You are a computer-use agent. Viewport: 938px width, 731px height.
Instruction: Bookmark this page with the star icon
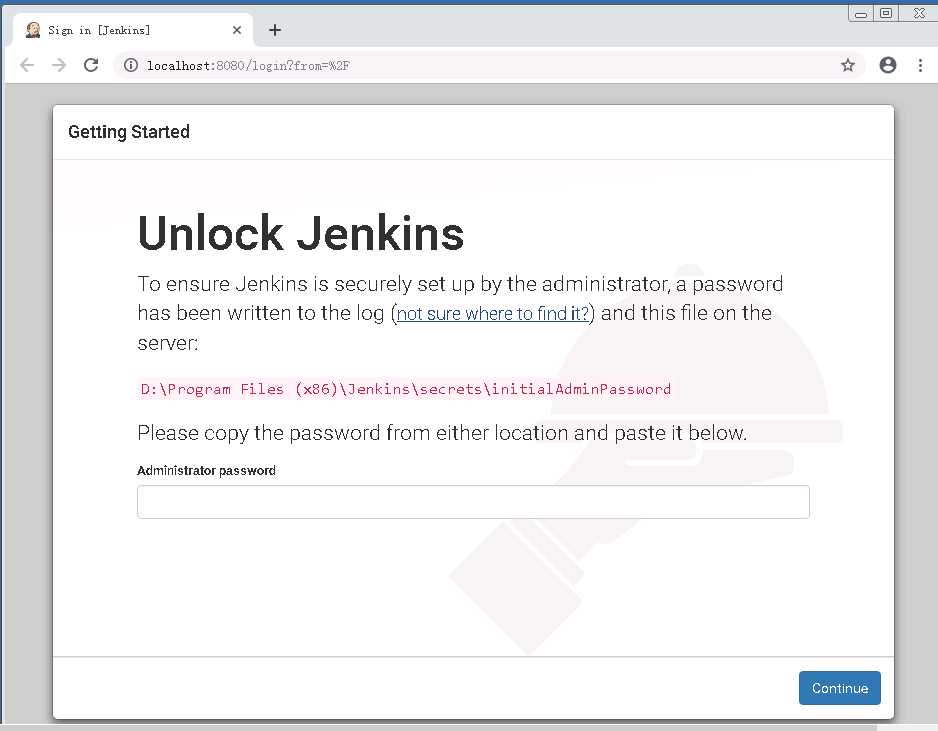848,65
